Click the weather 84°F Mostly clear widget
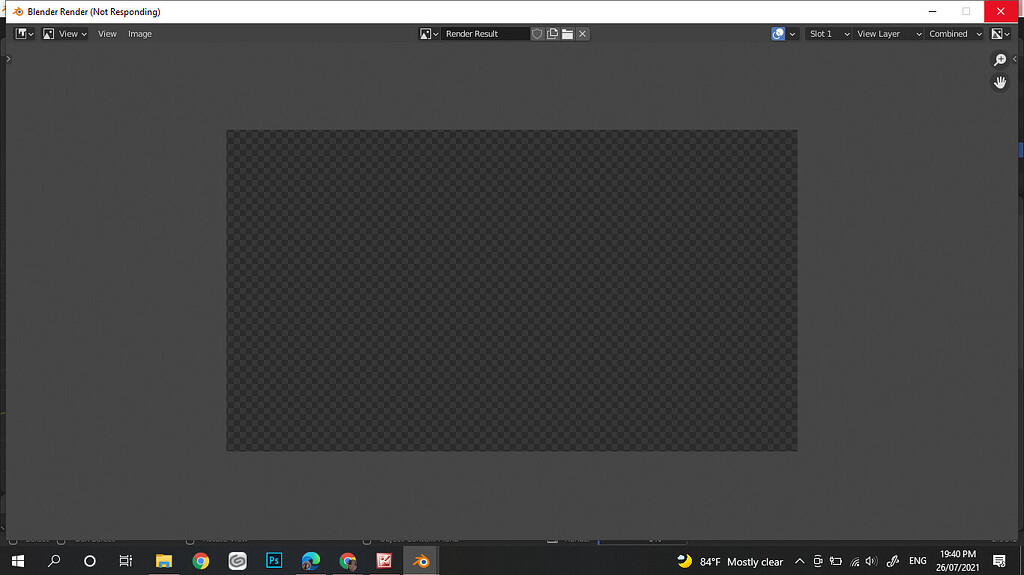Screen dimensions: 1024x575 [730, 561]
